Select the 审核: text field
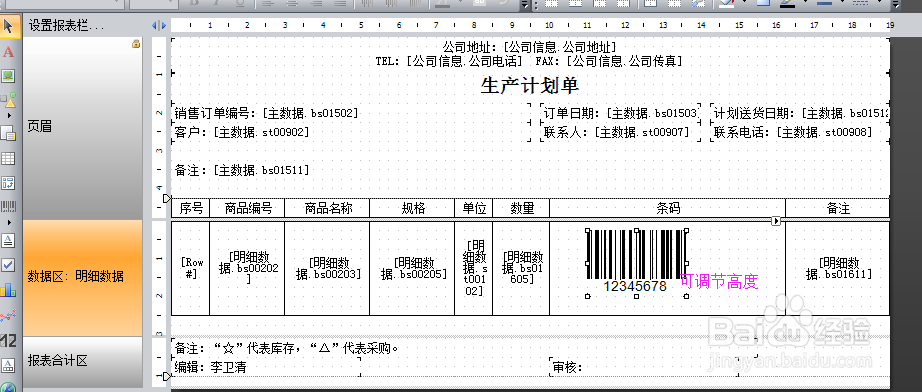The height and width of the screenshot is (392, 922). [644, 367]
